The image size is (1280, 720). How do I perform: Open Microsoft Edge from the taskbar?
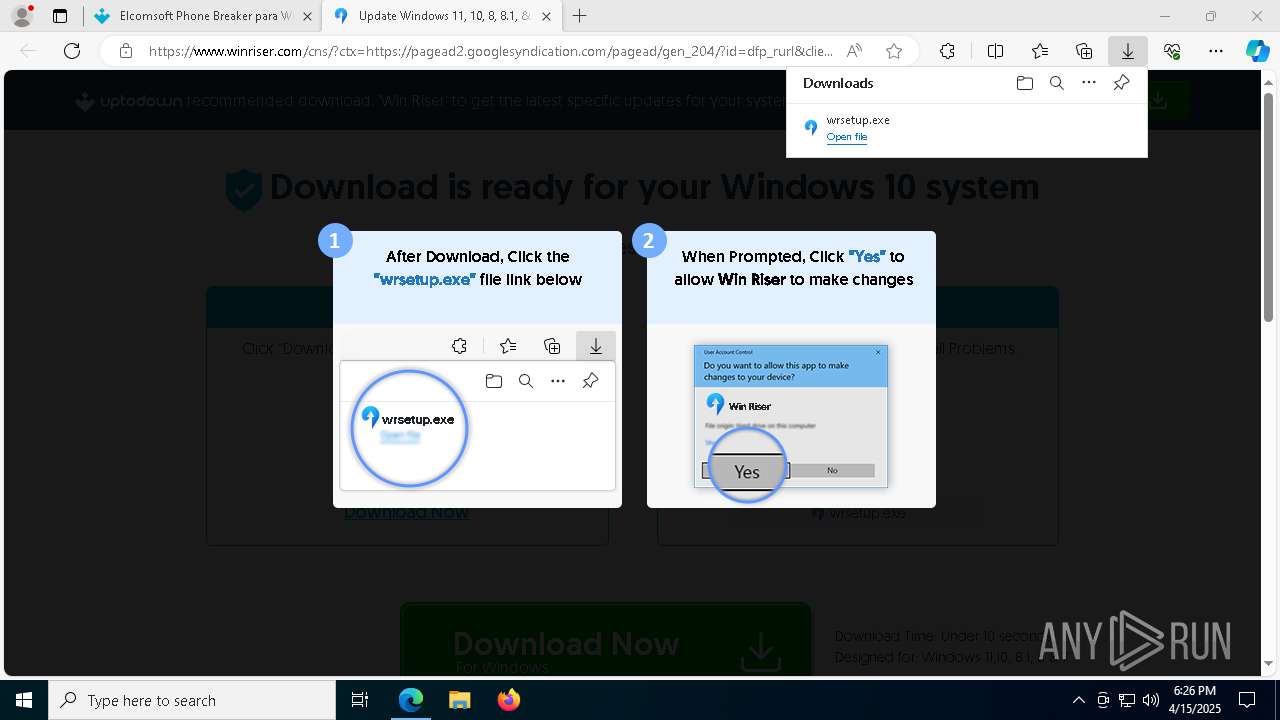pyautogui.click(x=411, y=700)
